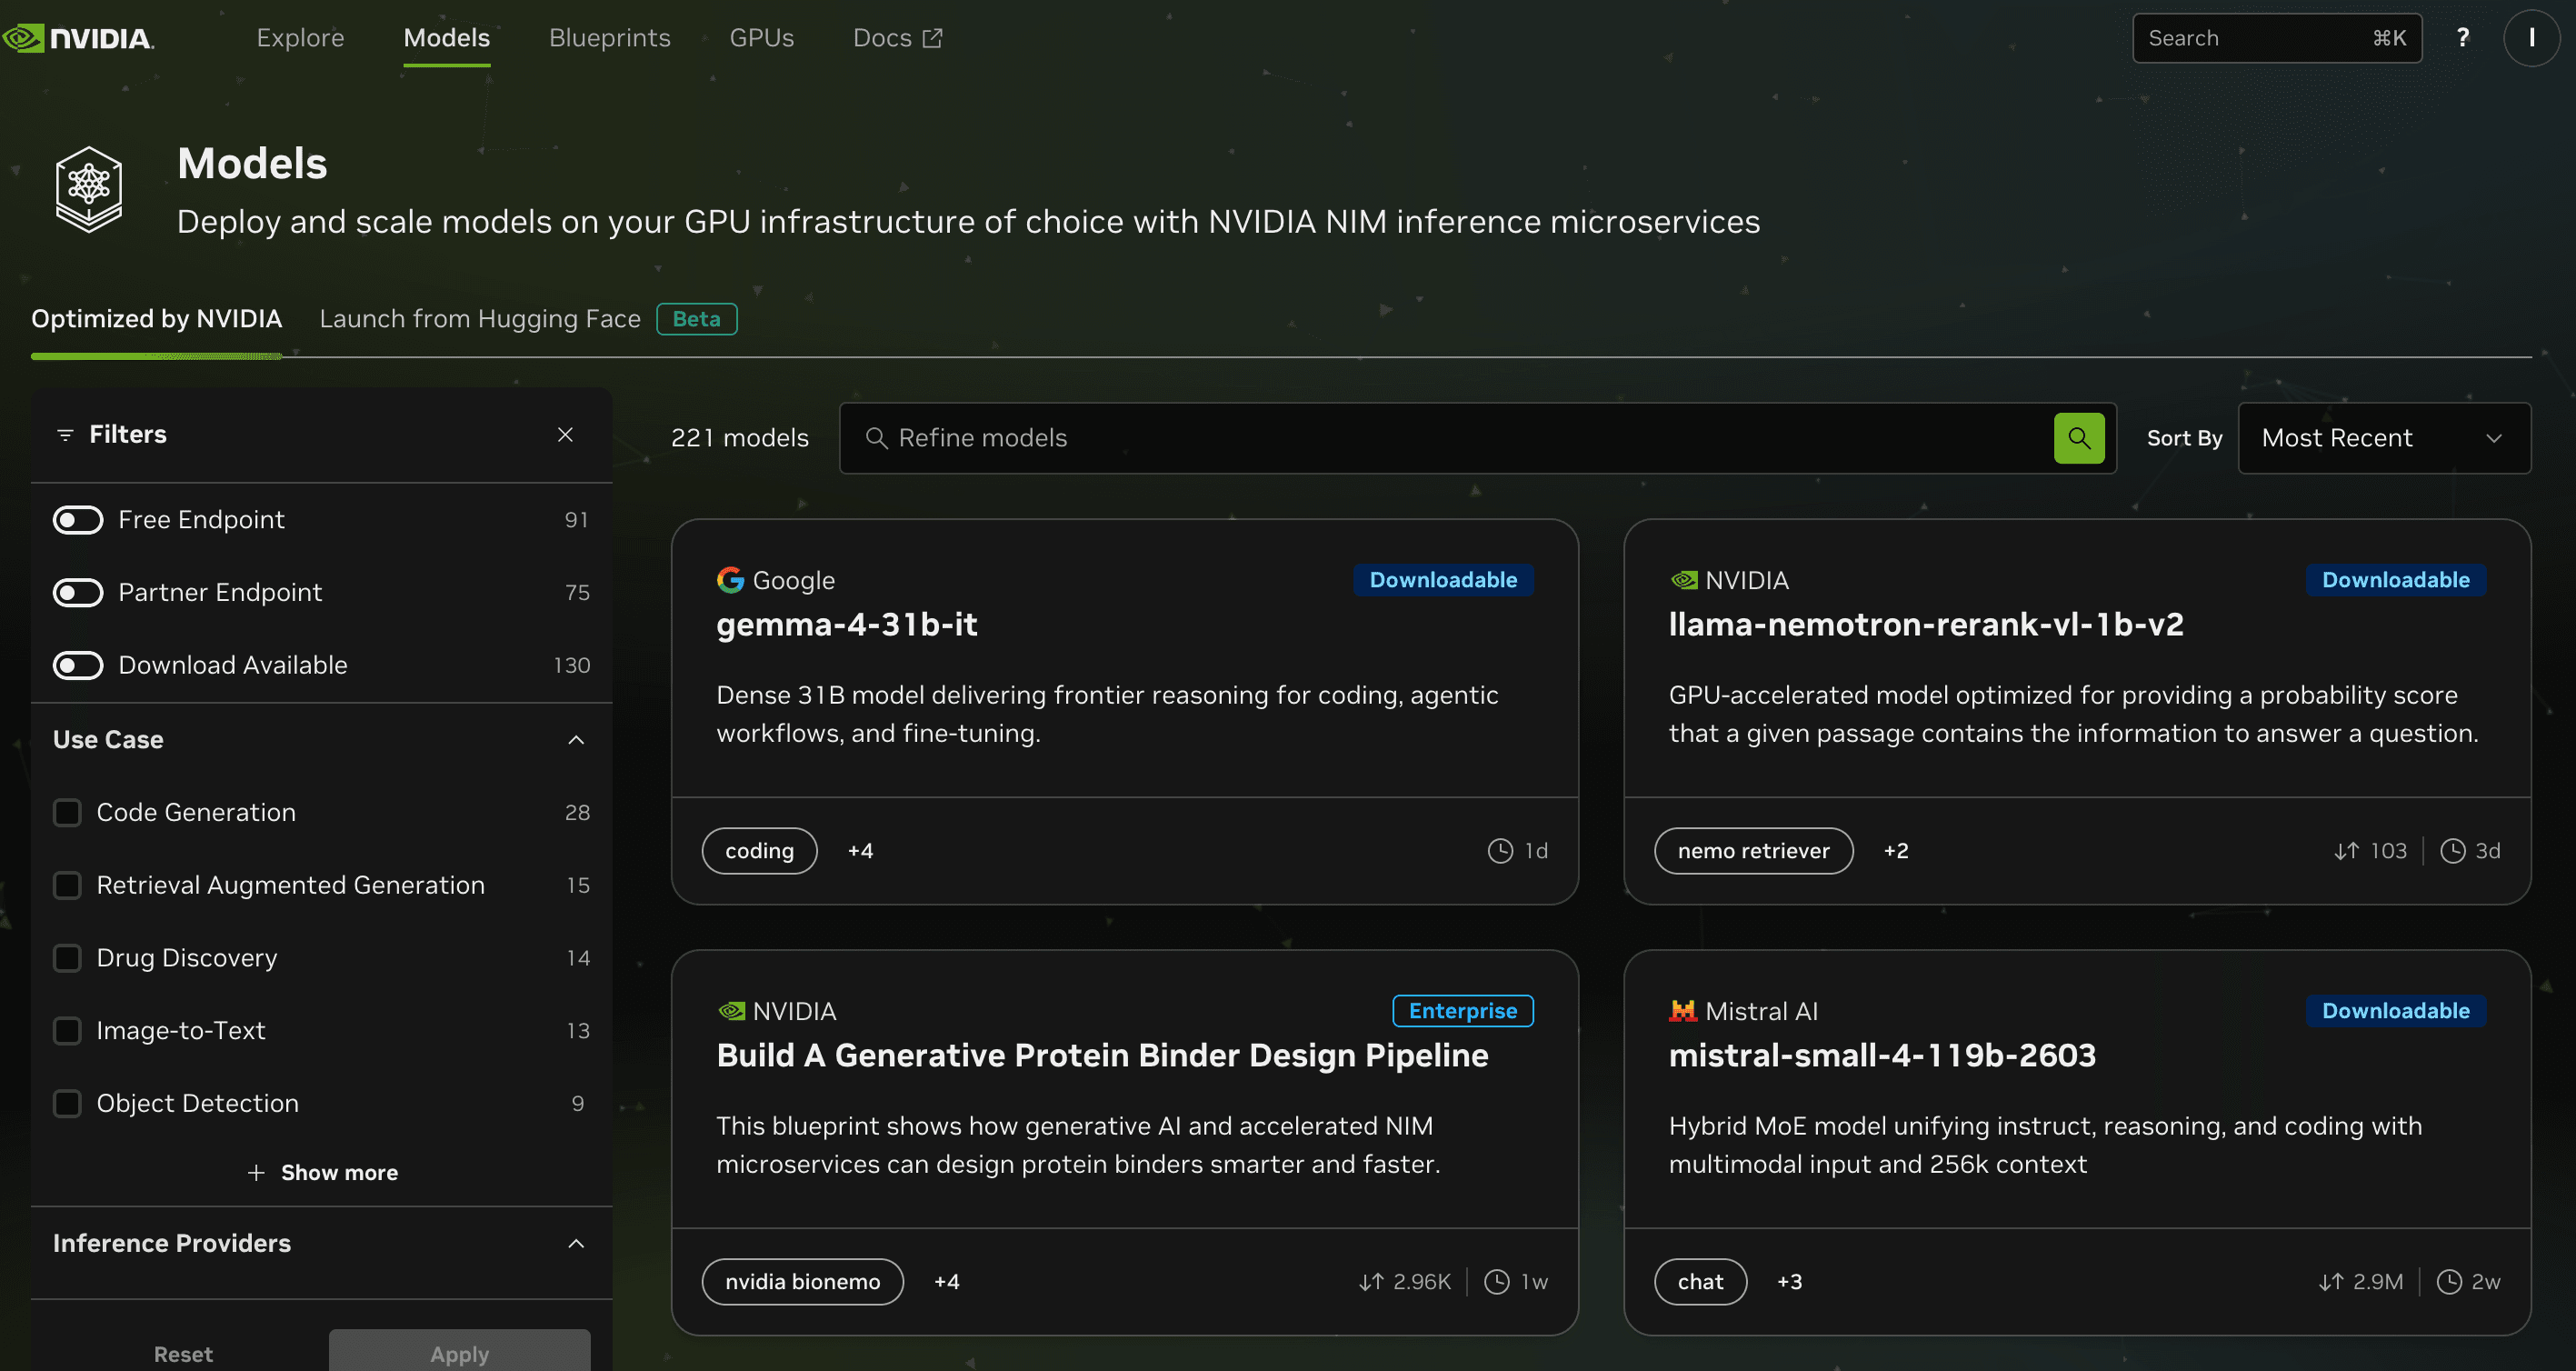Tick the Drug Discovery checkbox
Image resolution: width=2576 pixels, height=1371 pixels.
pos(67,958)
